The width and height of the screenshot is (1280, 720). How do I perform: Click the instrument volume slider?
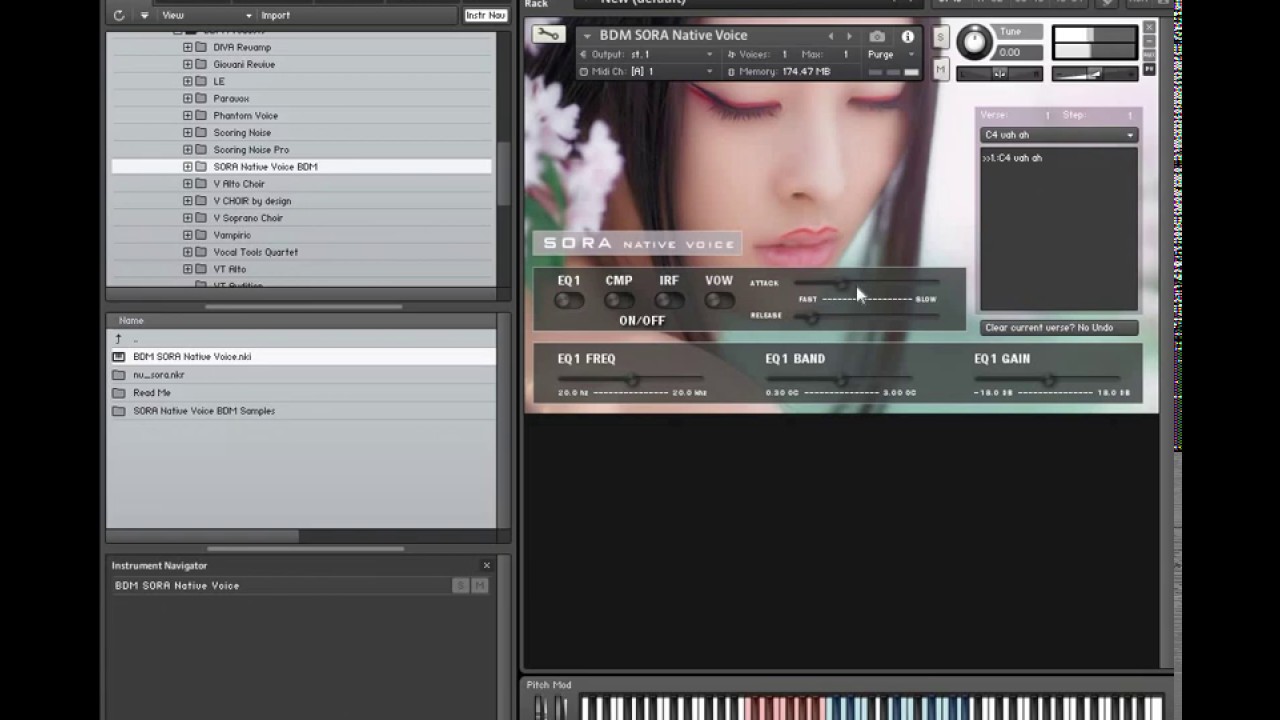tap(1094, 73)
